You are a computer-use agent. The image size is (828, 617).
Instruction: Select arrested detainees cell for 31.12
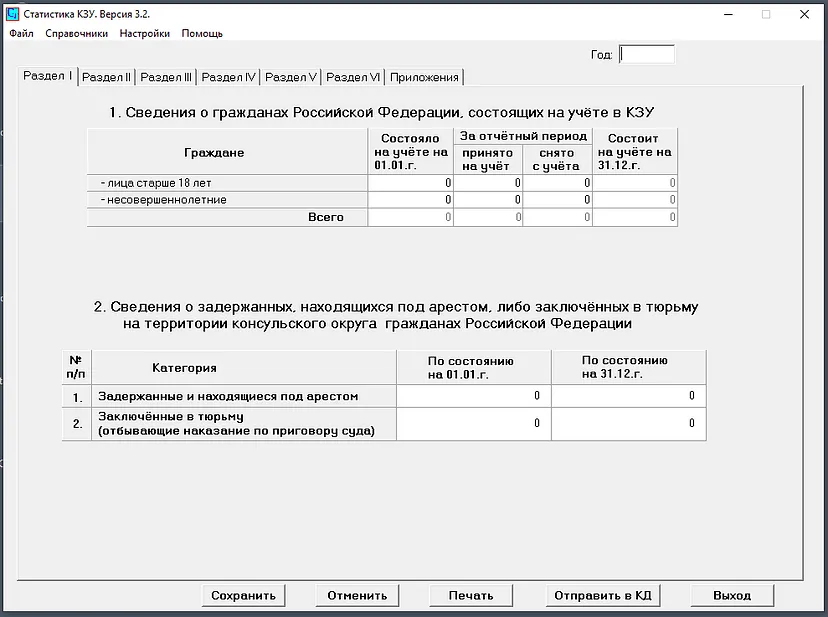[x=628, y=396]
